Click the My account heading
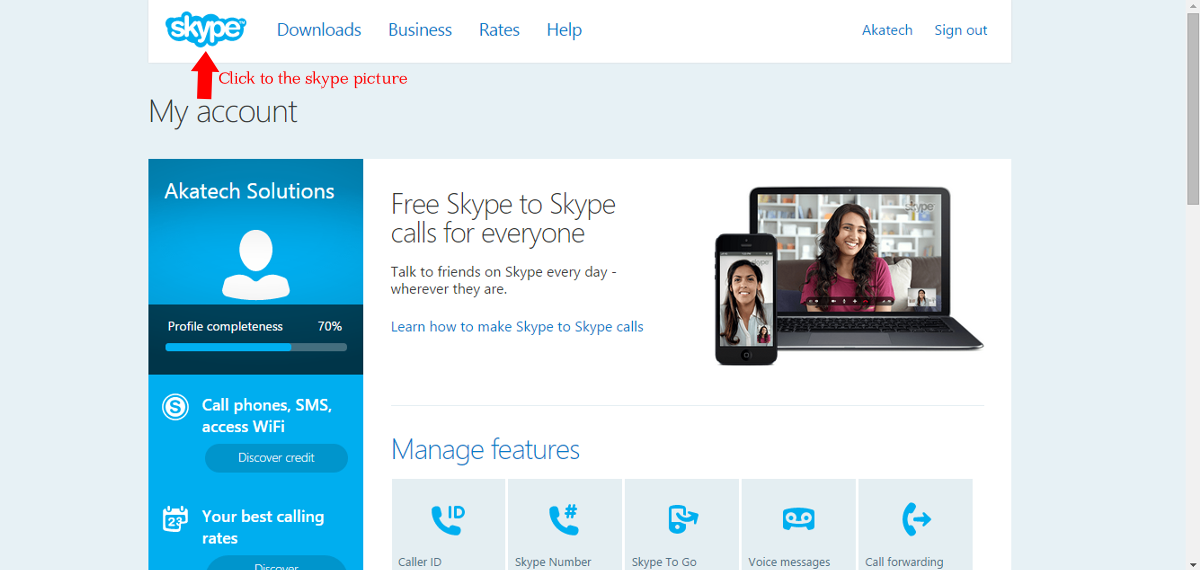The image size is (1200, 570). coord(223,111)
